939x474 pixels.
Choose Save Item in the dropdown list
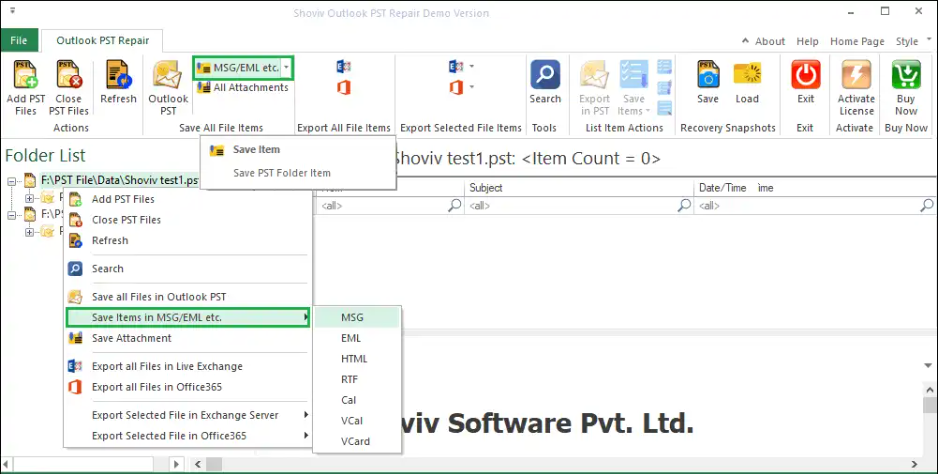[298, 150]
